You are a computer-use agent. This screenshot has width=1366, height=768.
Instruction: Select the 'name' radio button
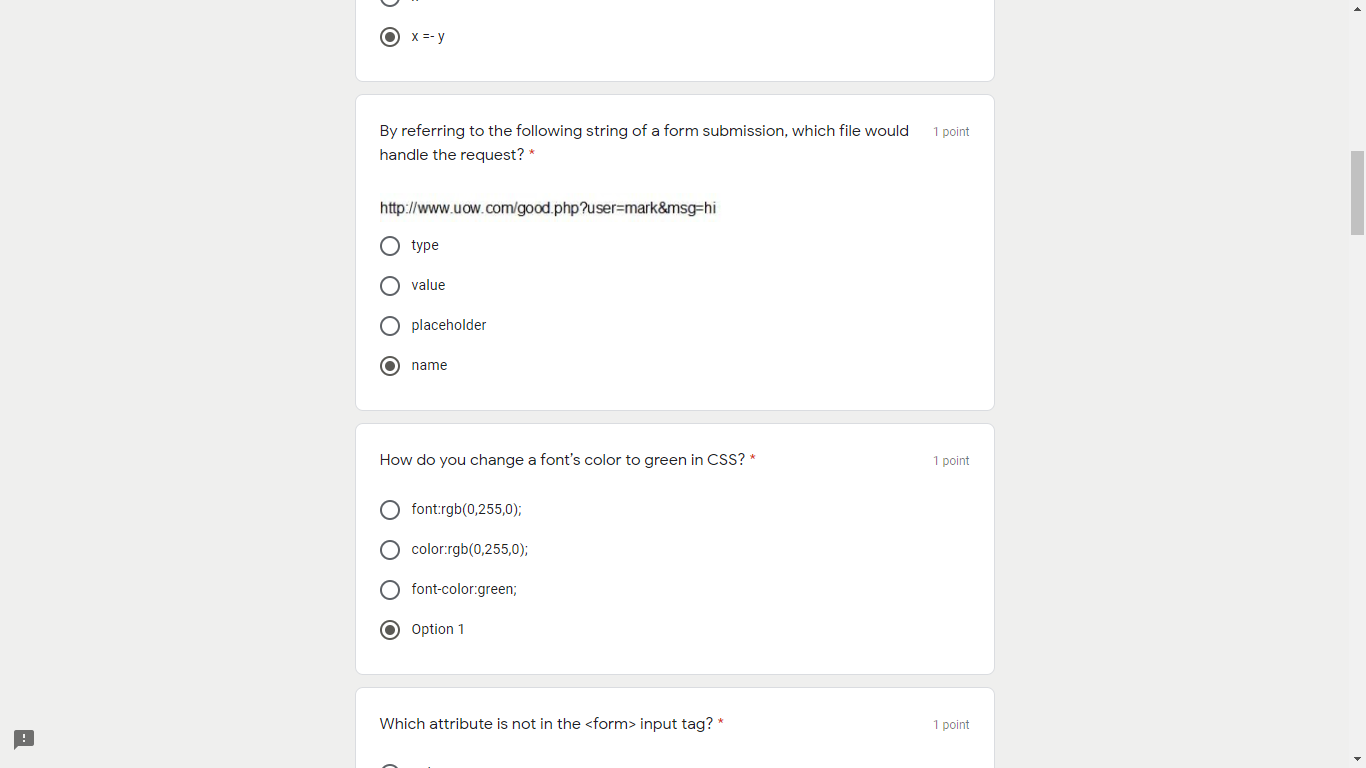click(x=390, y=365)
